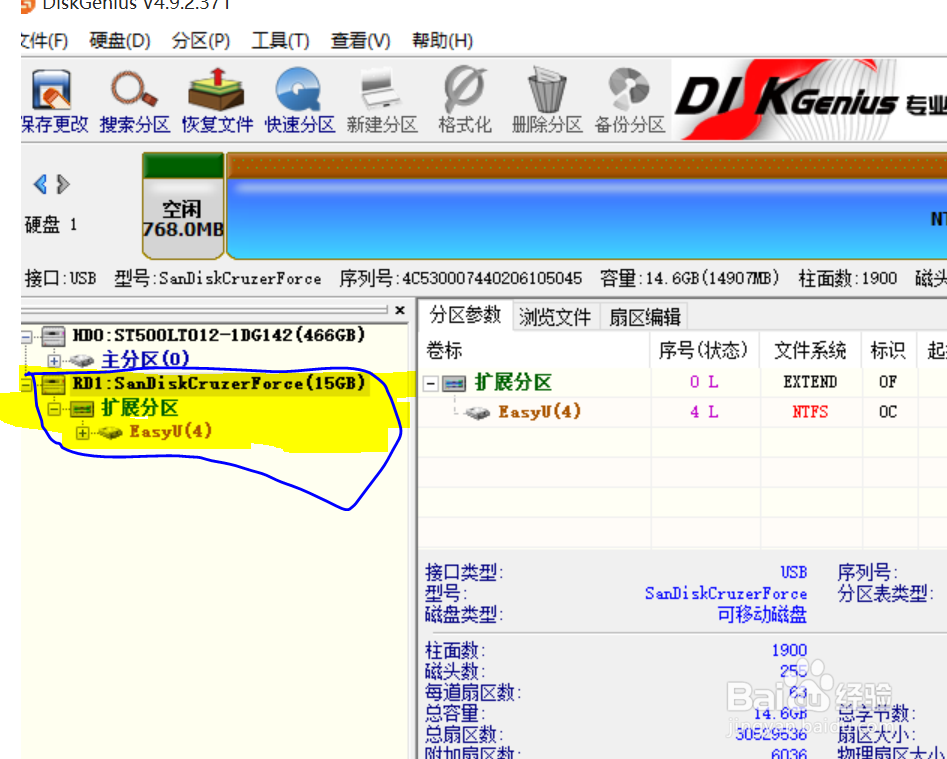Viewport: 947px width, 759px height.
Task: Collapse the 扩展分区 node in left tree
Action: (54, 409)
